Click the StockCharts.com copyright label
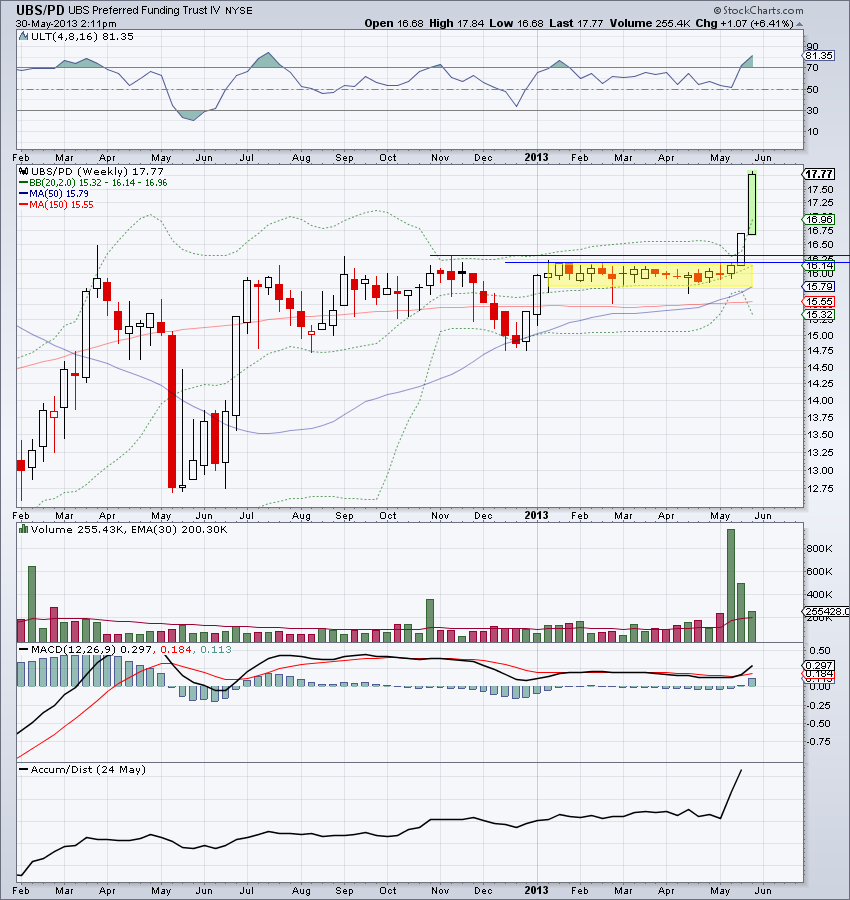 (759, 10)
